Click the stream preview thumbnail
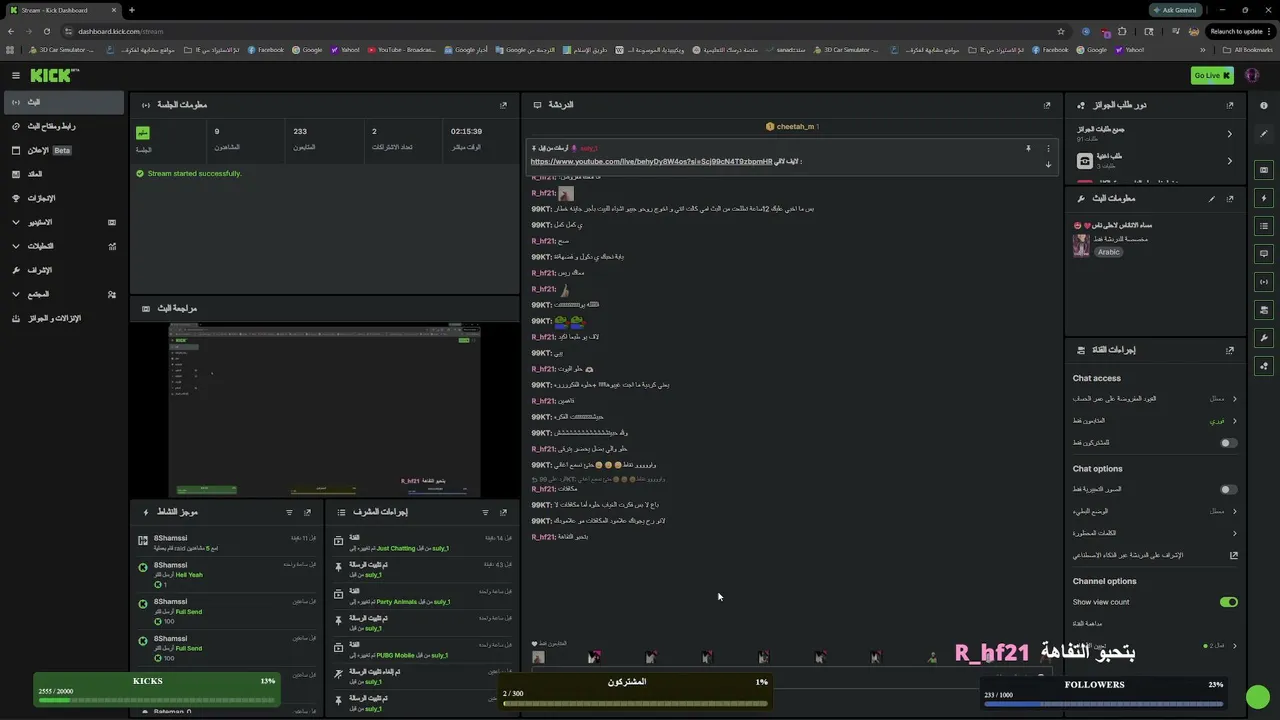Image resolution: width=1280 pixels, height=720 pixels. [324, 409]
